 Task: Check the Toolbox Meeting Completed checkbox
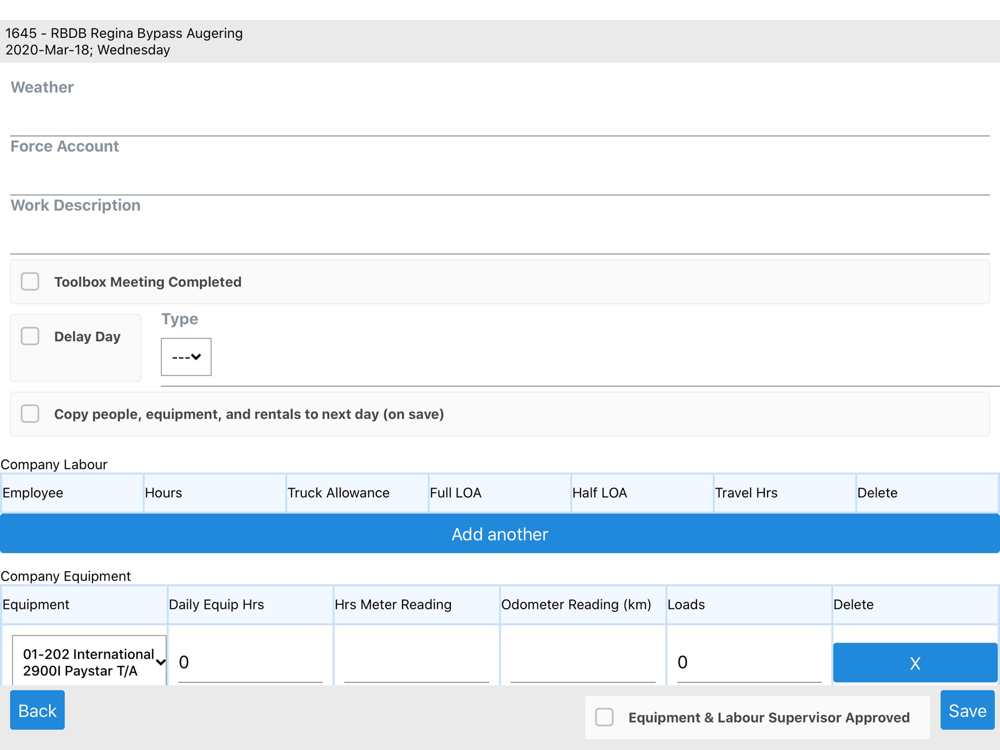tap(30, 282)
